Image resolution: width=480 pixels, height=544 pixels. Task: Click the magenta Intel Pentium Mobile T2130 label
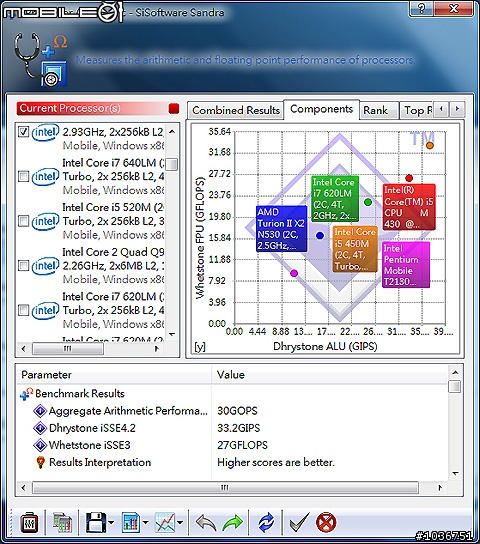click(406, 265)
